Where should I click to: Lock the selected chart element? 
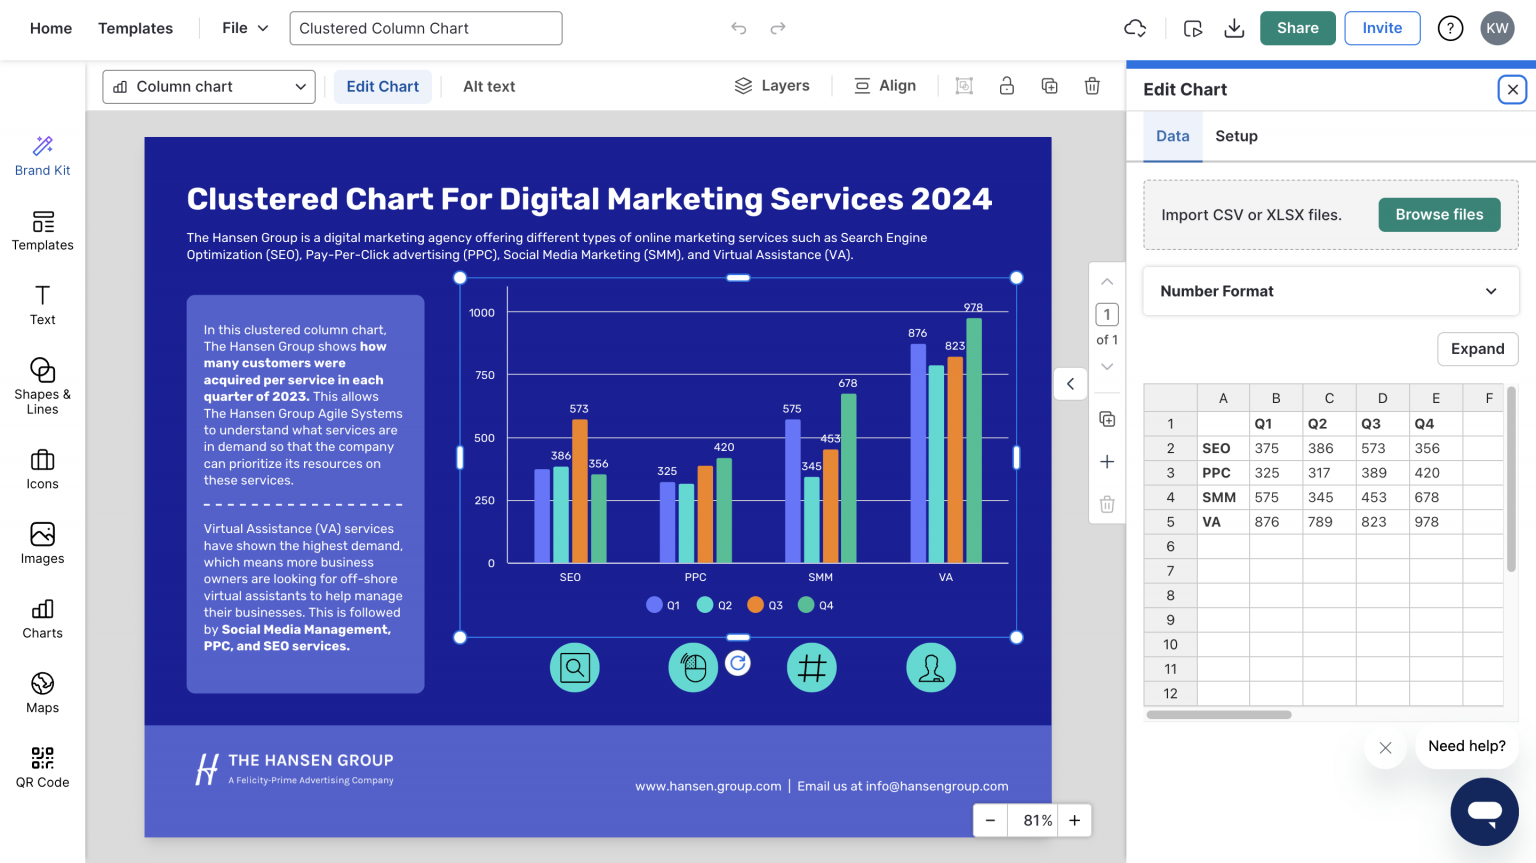click(1007, 85)
